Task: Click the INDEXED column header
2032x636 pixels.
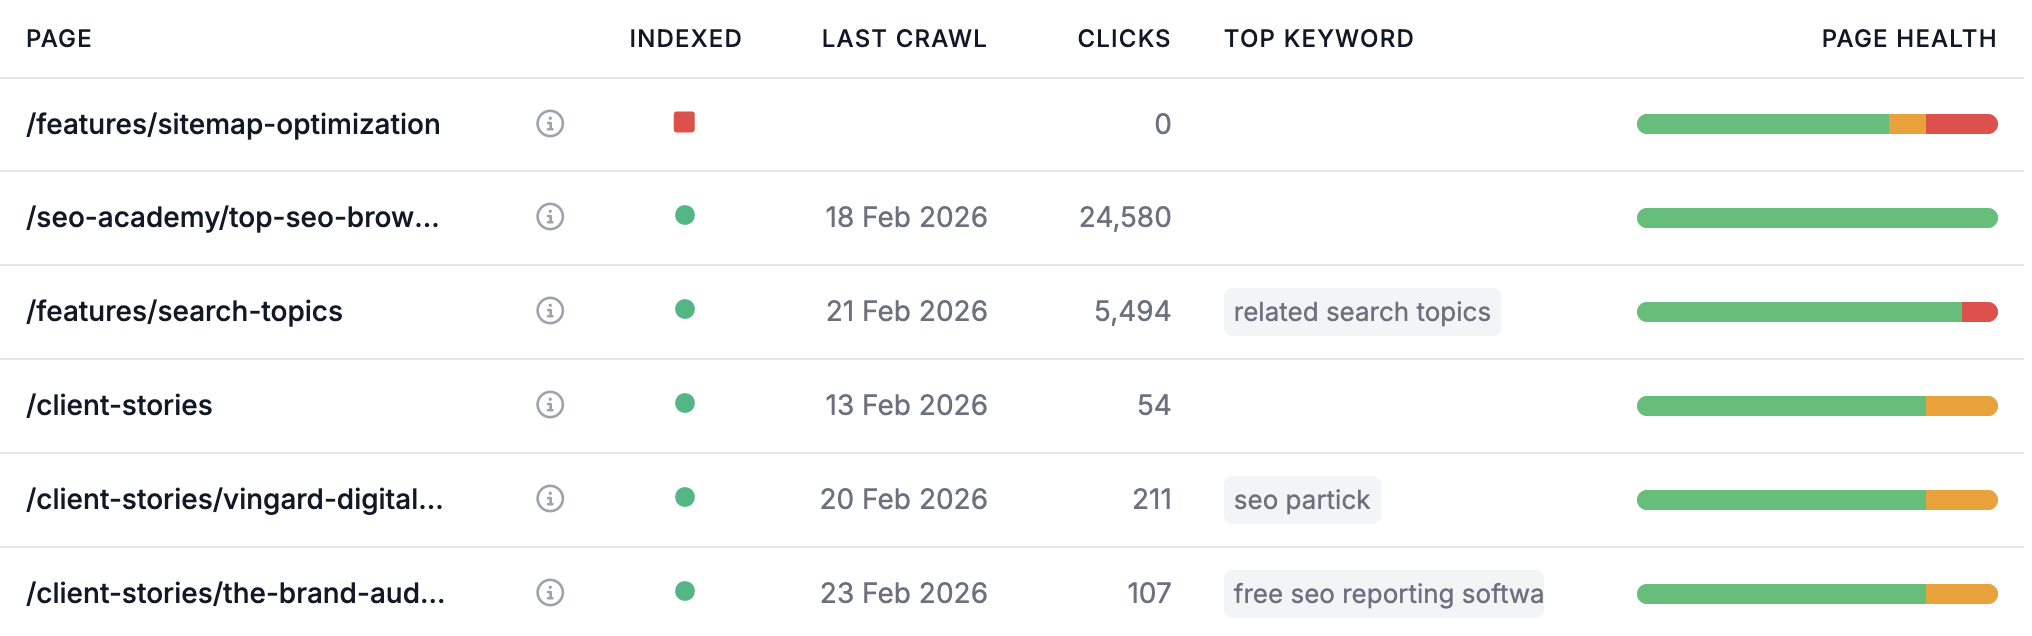Action: pos(684,38)
